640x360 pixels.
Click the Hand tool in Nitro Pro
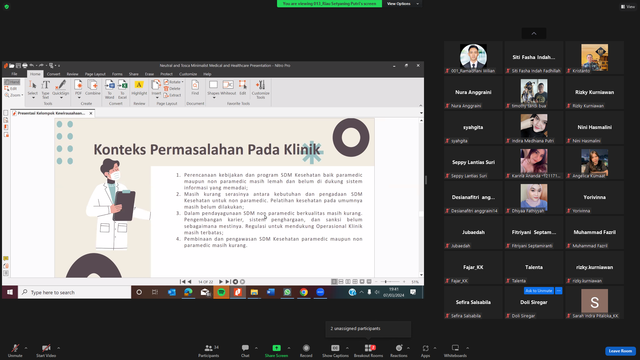[x=12, y=82]
